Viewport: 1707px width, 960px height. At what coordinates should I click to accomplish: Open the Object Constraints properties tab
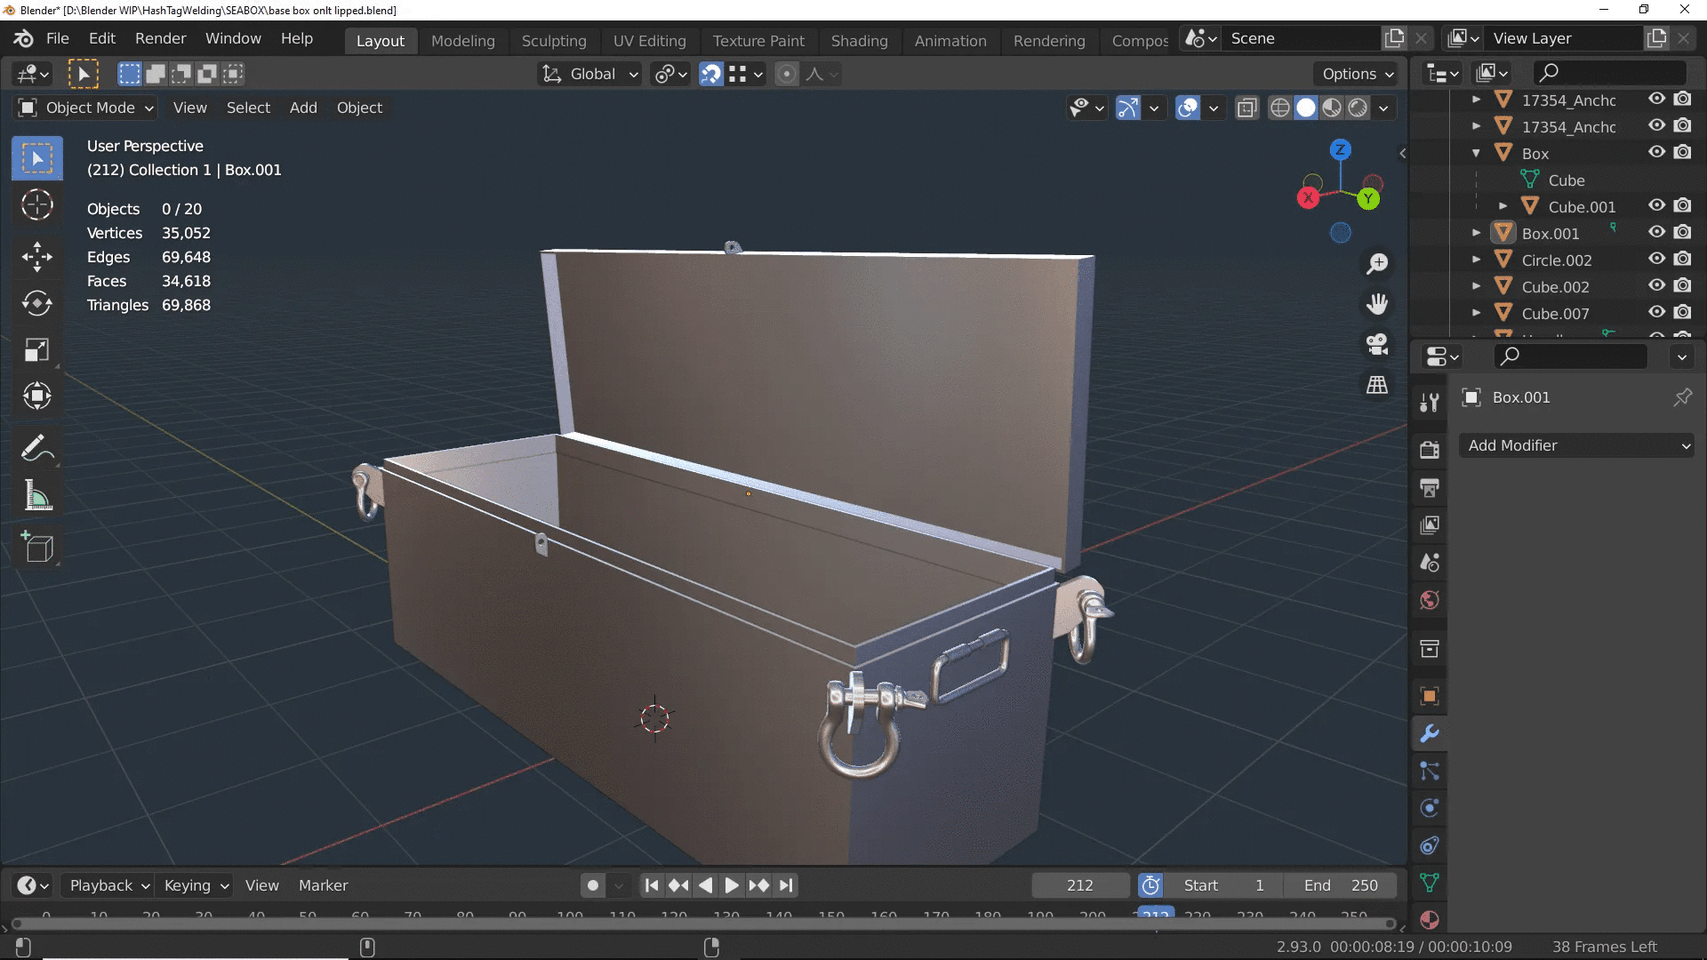[1429, 846]
